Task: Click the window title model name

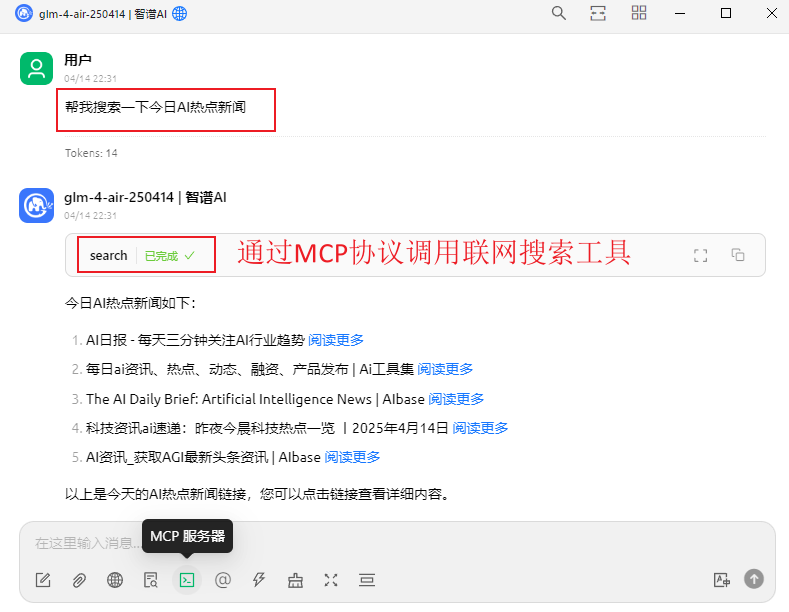Action: click(x=103, y=14)
